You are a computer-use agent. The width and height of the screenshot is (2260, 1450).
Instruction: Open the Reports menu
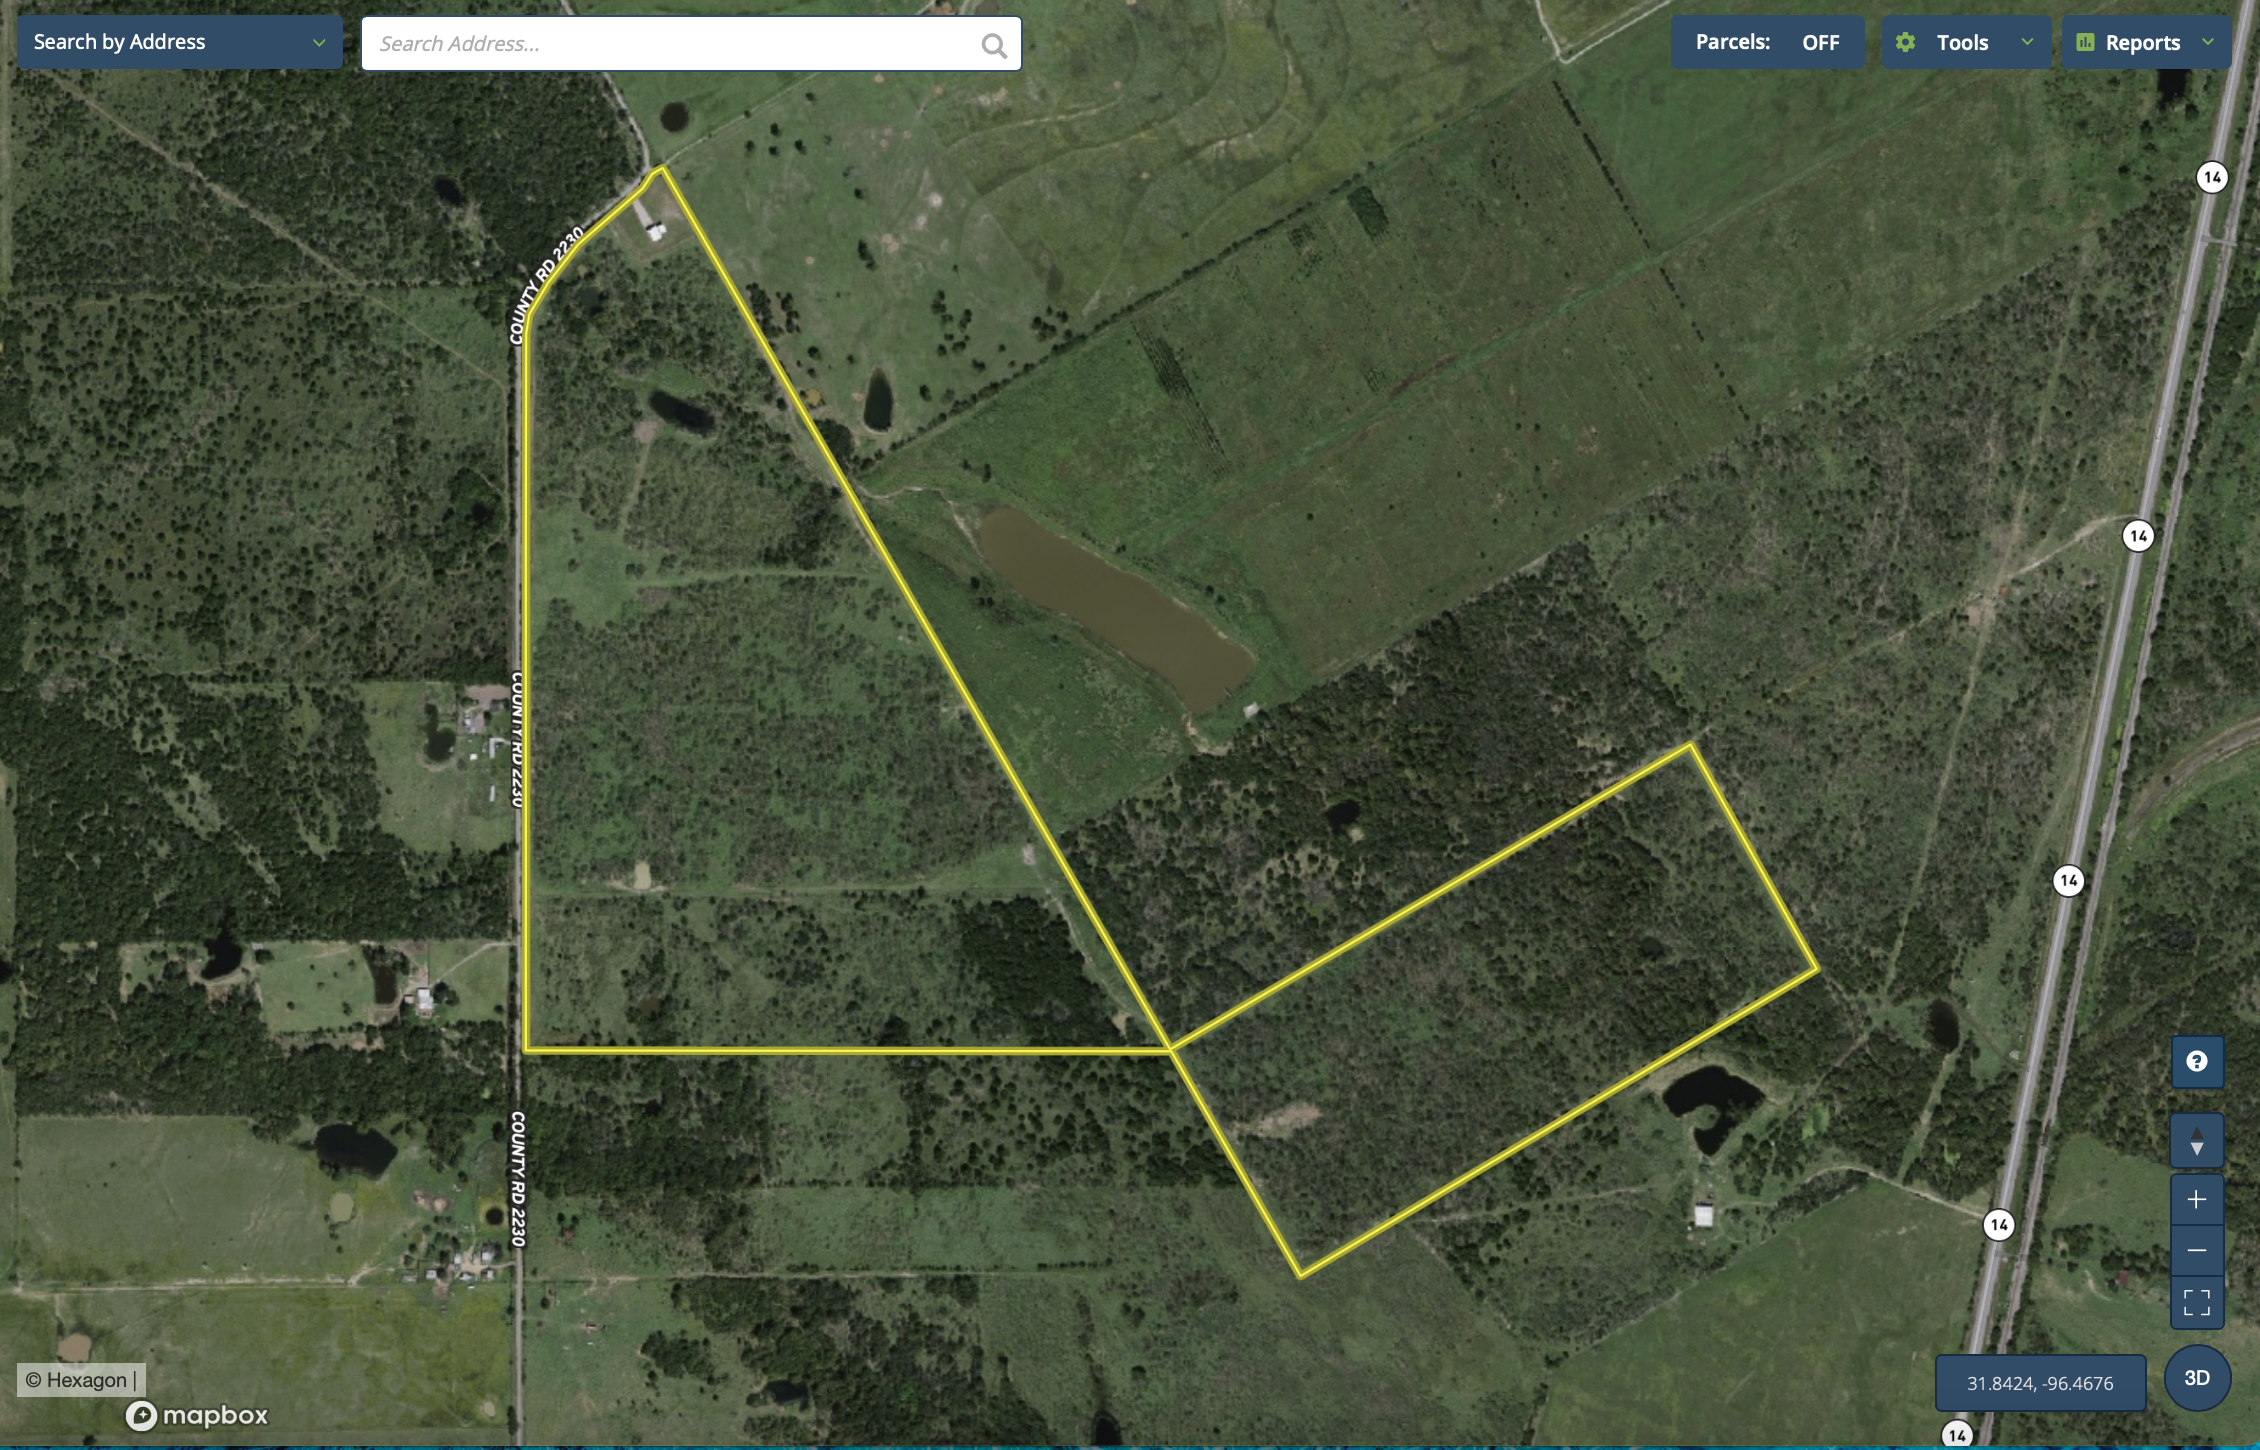2142,42
